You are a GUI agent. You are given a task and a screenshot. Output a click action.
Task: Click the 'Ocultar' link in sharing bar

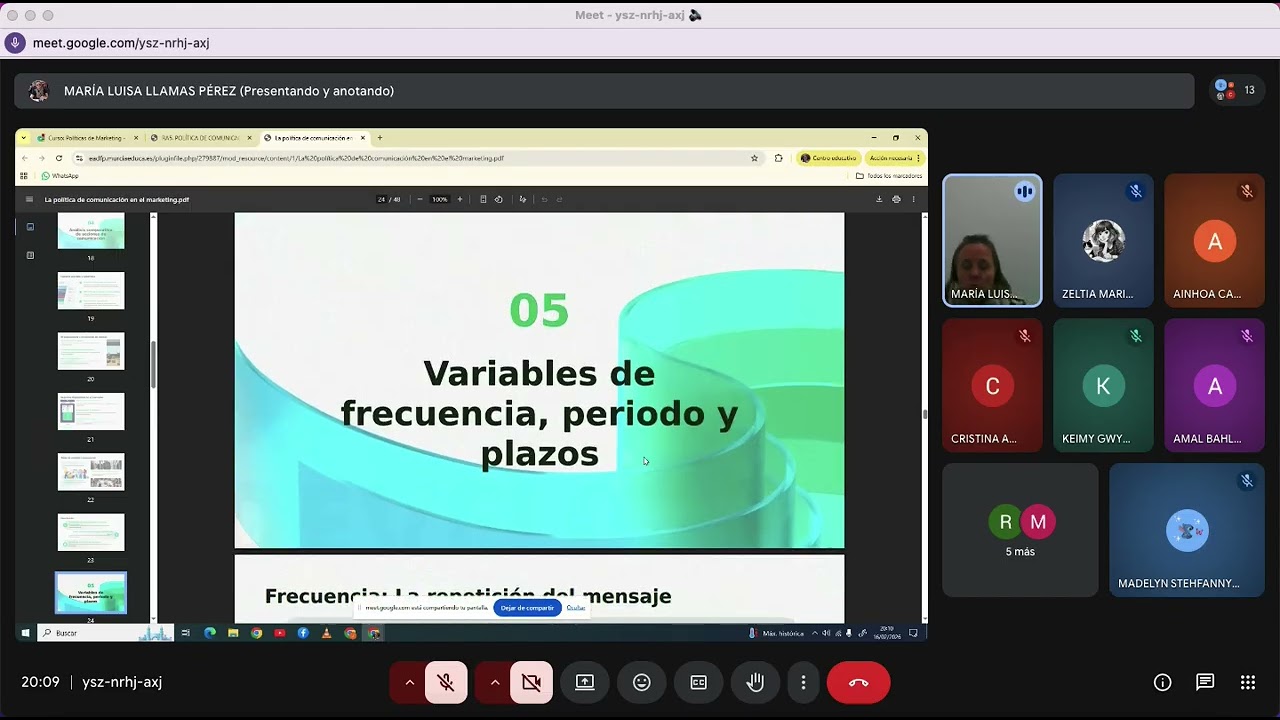(576, 608)
